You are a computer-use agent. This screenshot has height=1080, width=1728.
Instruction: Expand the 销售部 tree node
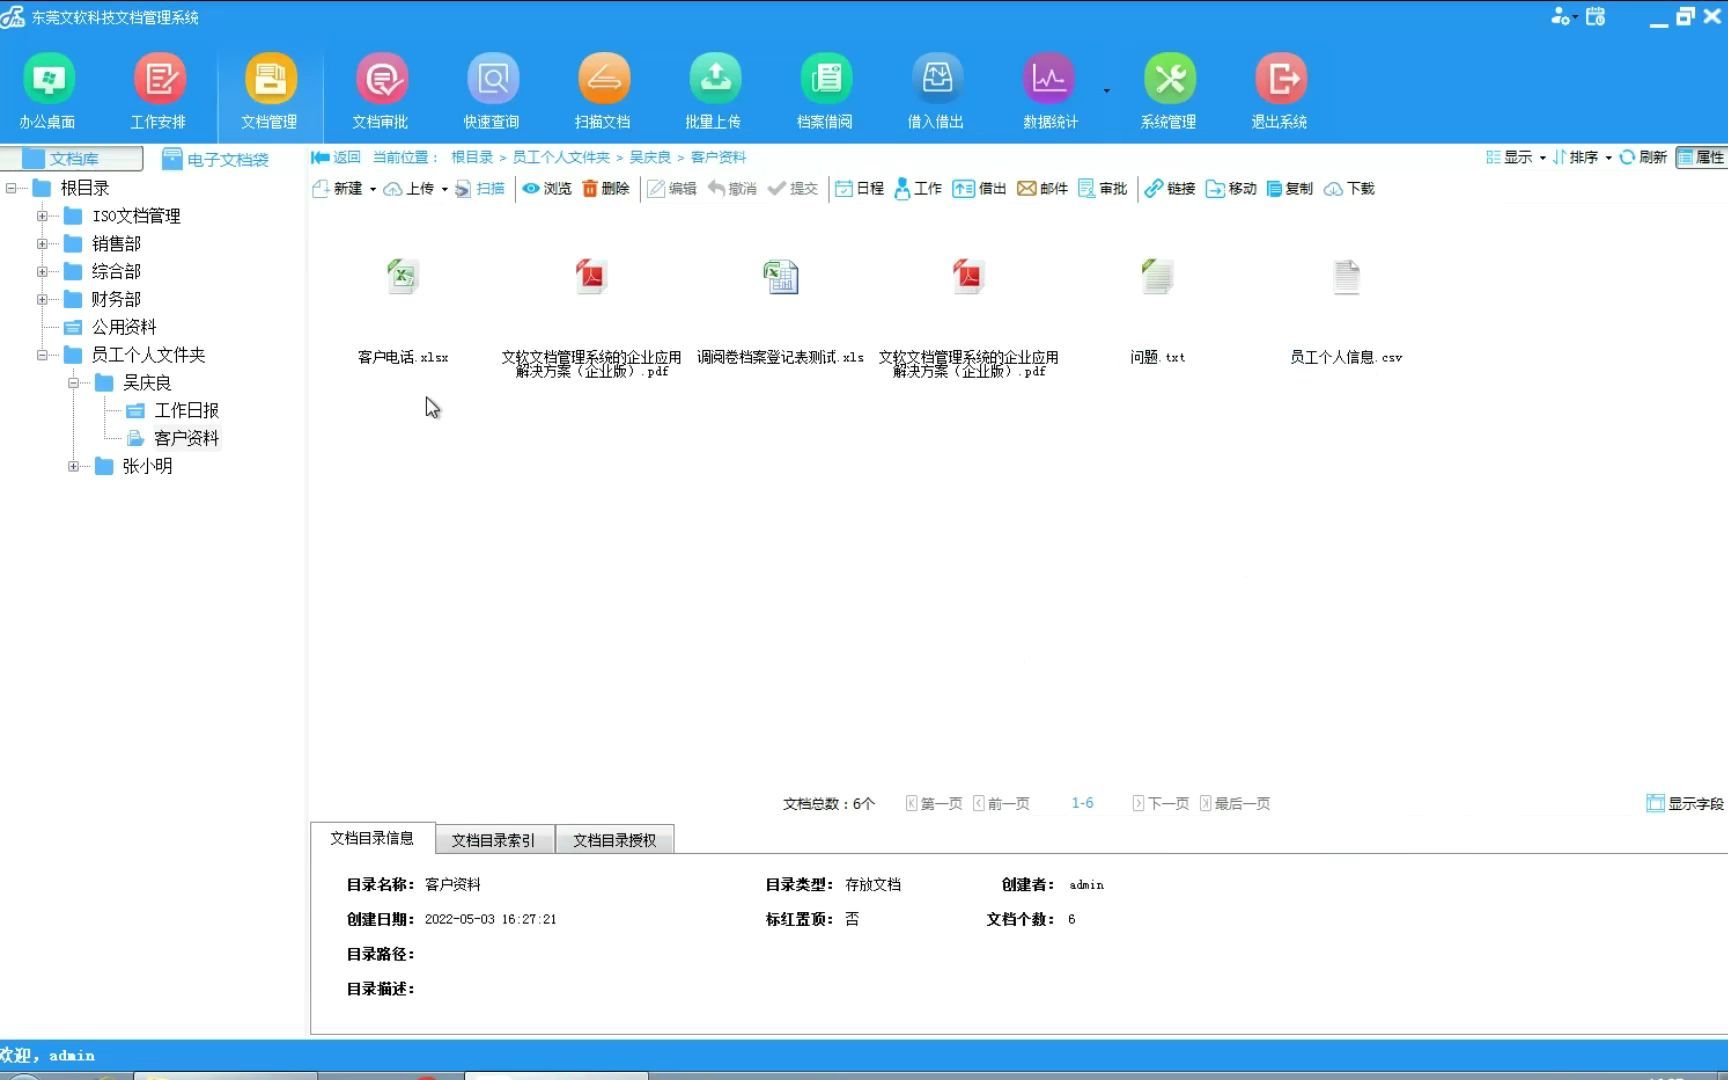(x=41, y=243)
